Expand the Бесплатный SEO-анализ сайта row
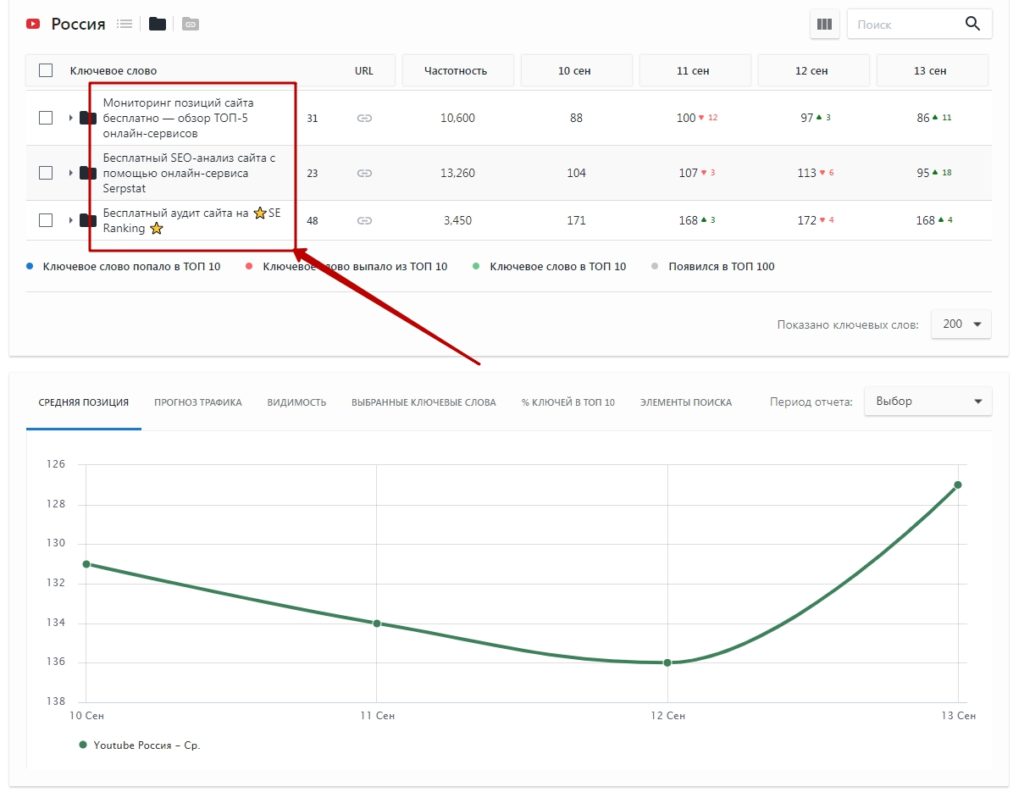 pyautogui.click(x=71, y=173)
